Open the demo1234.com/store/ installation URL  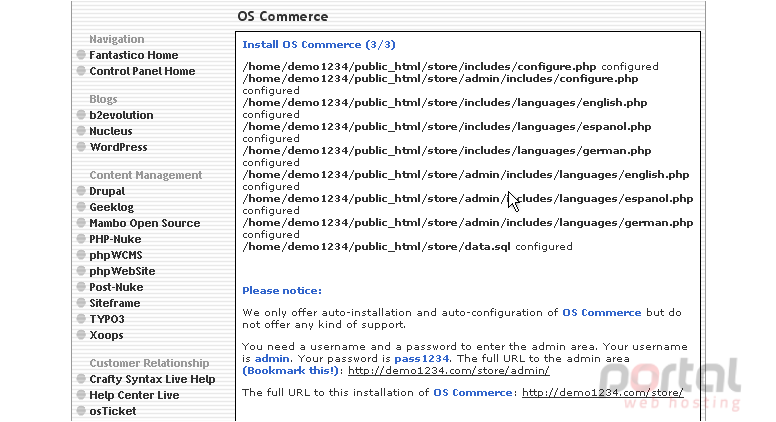pos(602,392)
